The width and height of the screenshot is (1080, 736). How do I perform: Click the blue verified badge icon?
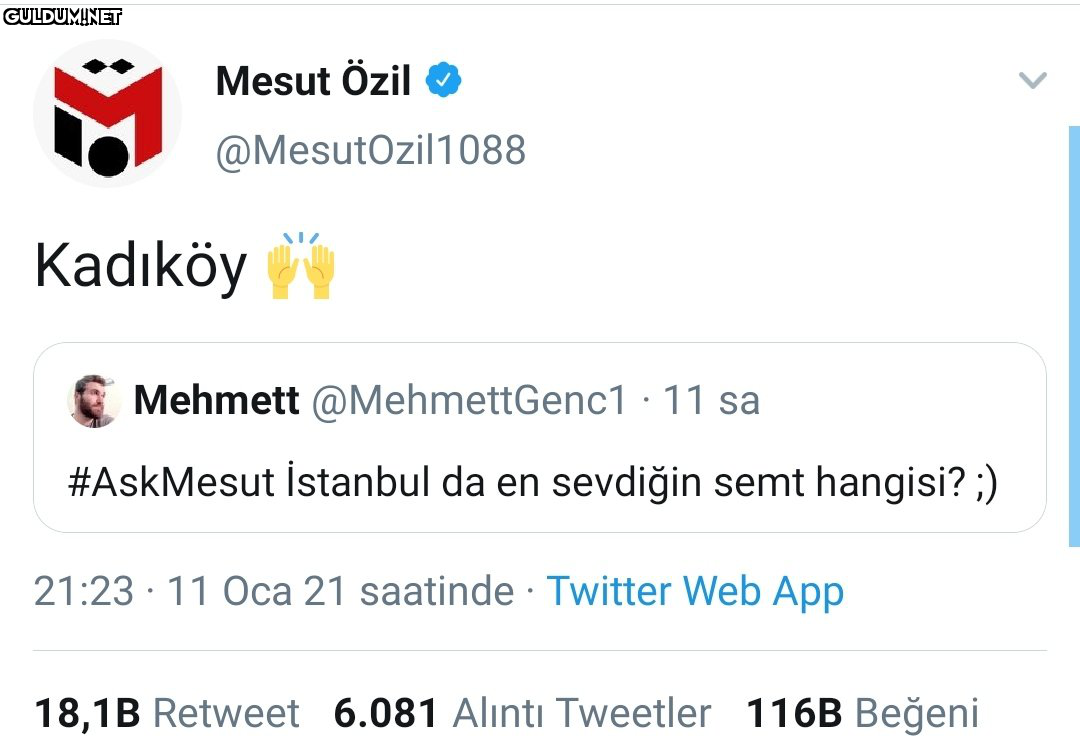coord(444,81)
